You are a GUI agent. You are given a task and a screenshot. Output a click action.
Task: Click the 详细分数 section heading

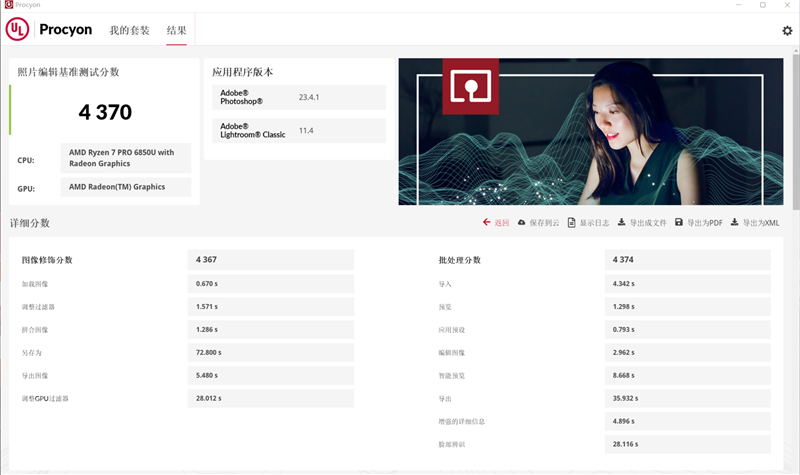click(30, 223)
